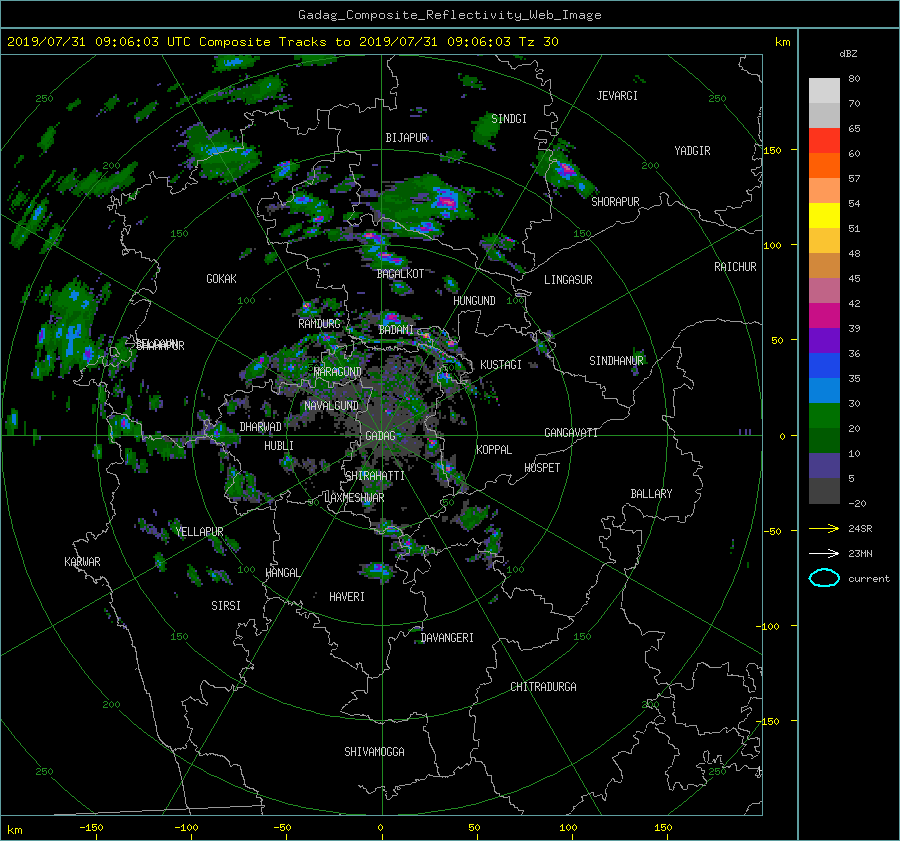Click the CHITRADURGA city label
The width and height of the screenshot is (900, 841).
click(543, 687)
